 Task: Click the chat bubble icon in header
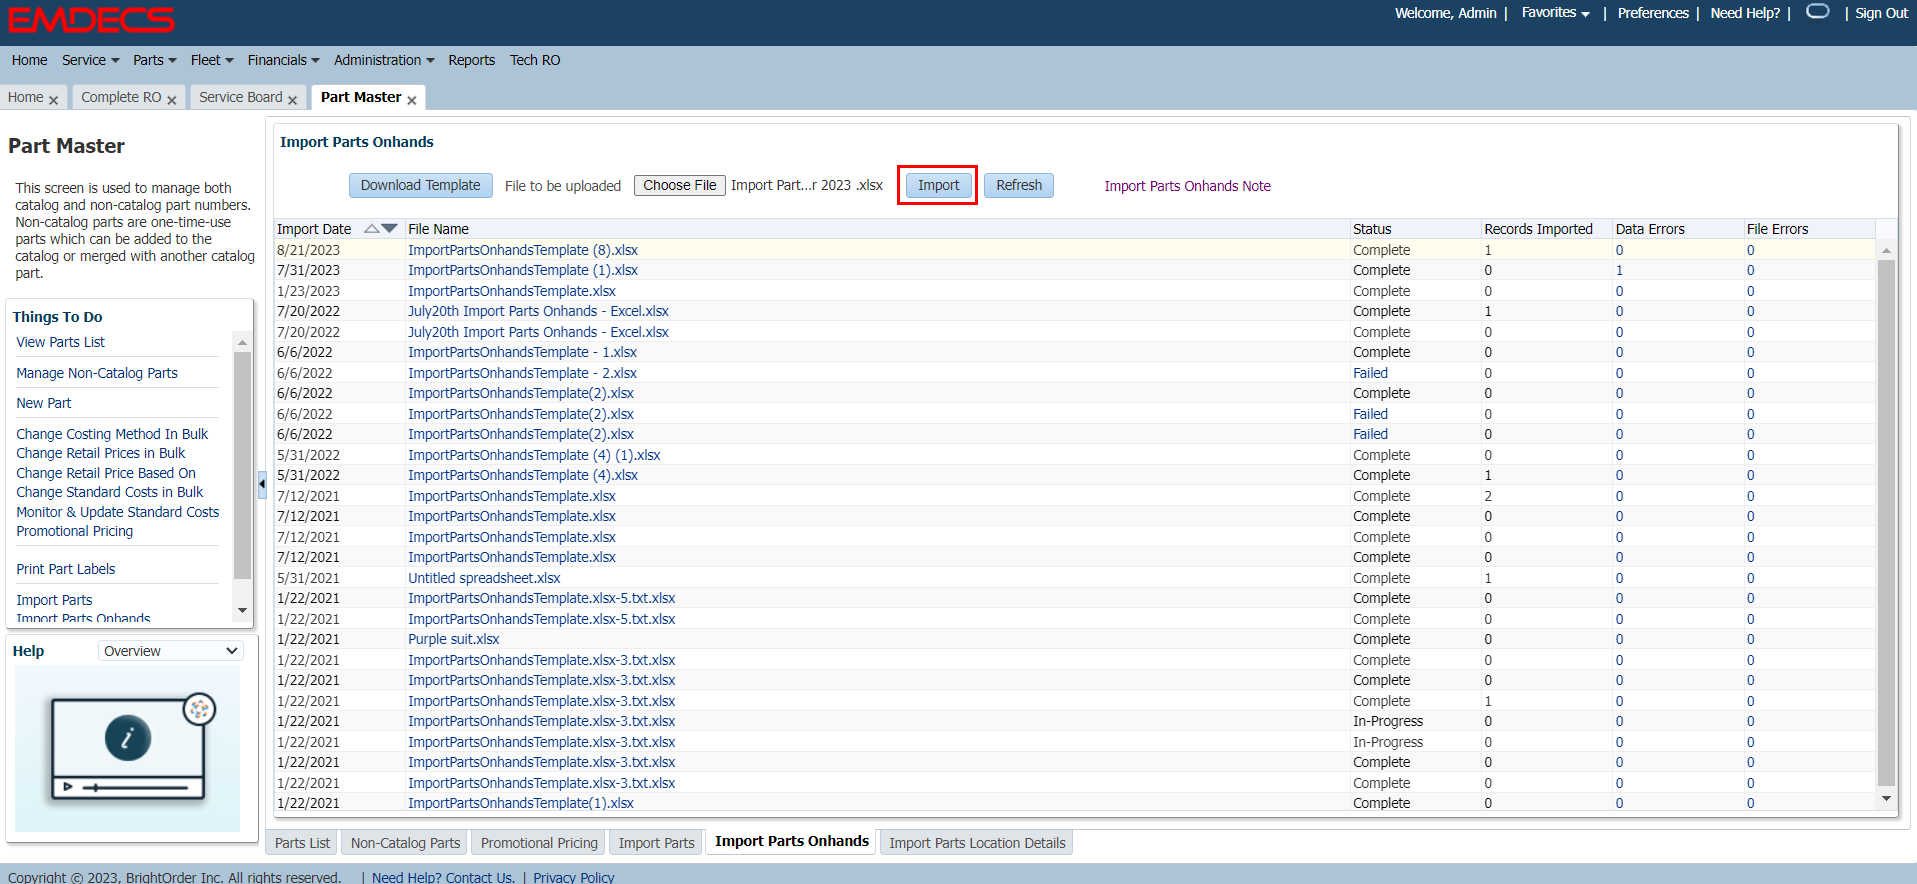(1818, 11)
